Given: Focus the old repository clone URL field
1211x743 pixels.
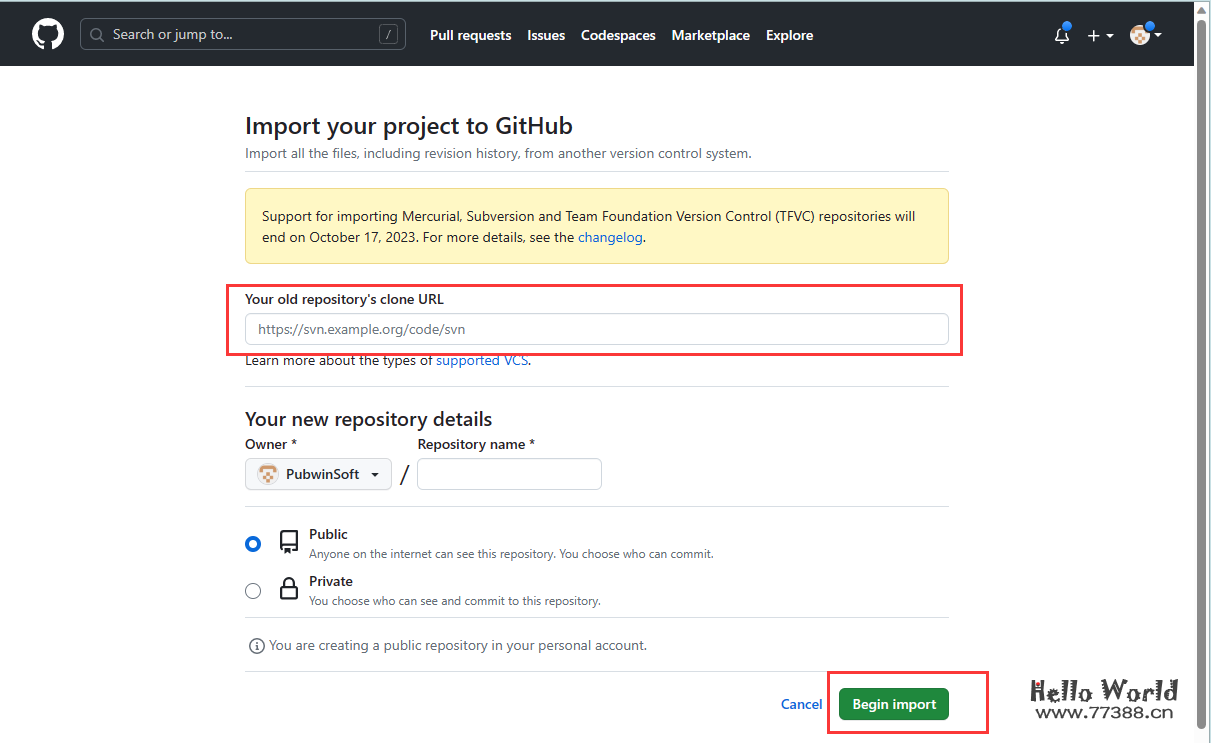Looking at the screenshot, I should click(596, 329).
